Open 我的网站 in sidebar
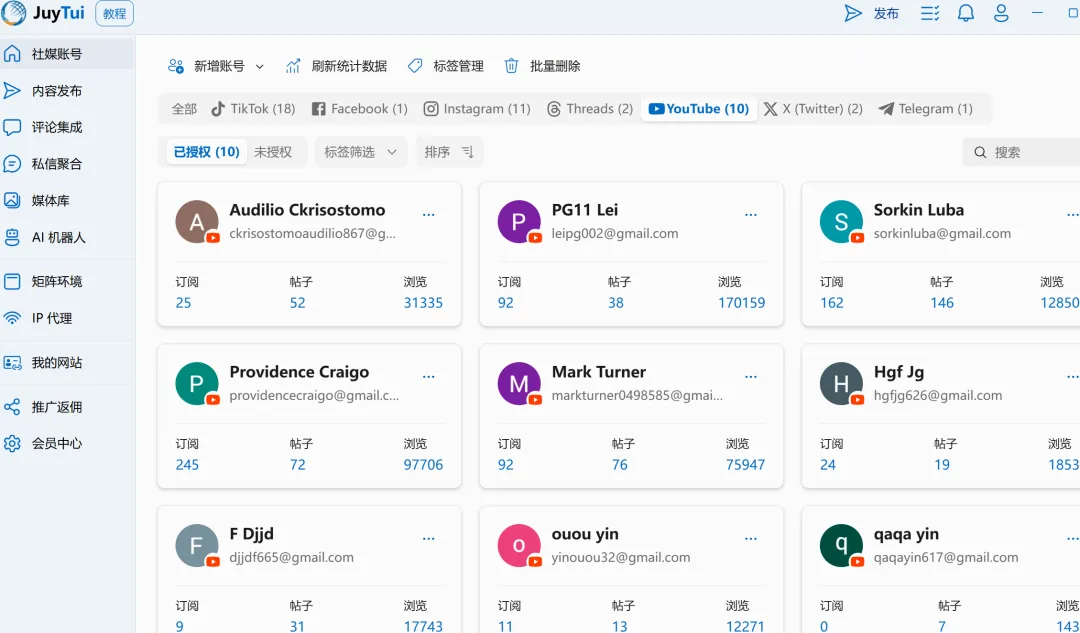Viewport: 1080px width, 633px height. 67,362
